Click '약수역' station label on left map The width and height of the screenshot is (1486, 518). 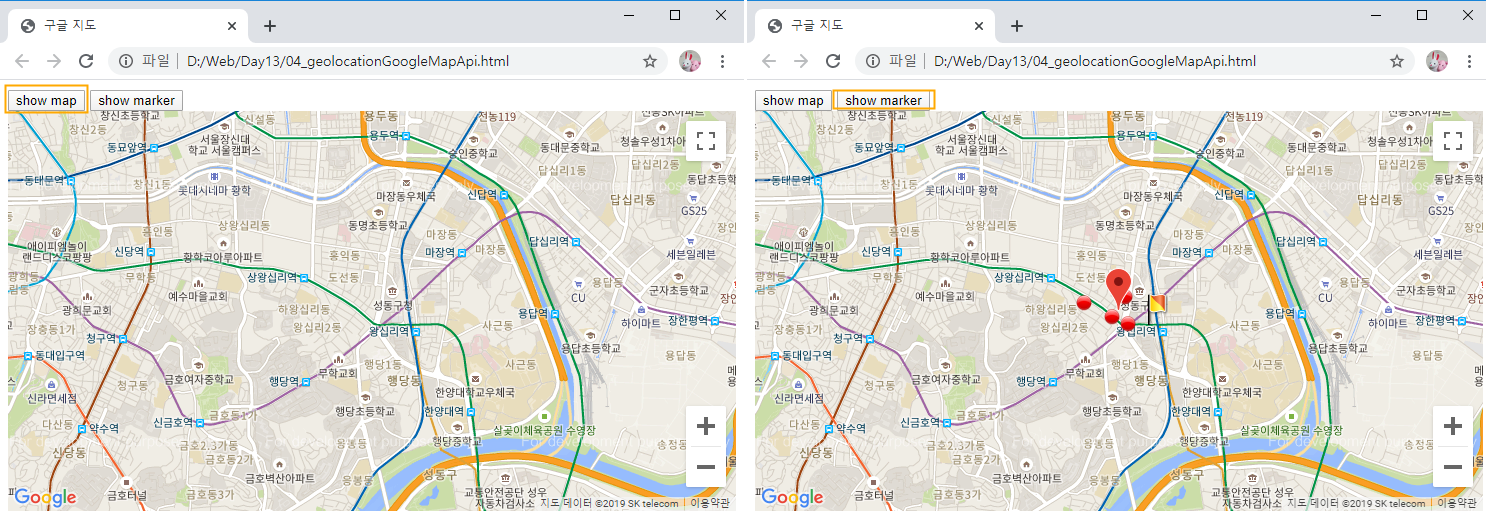(105, 427)
